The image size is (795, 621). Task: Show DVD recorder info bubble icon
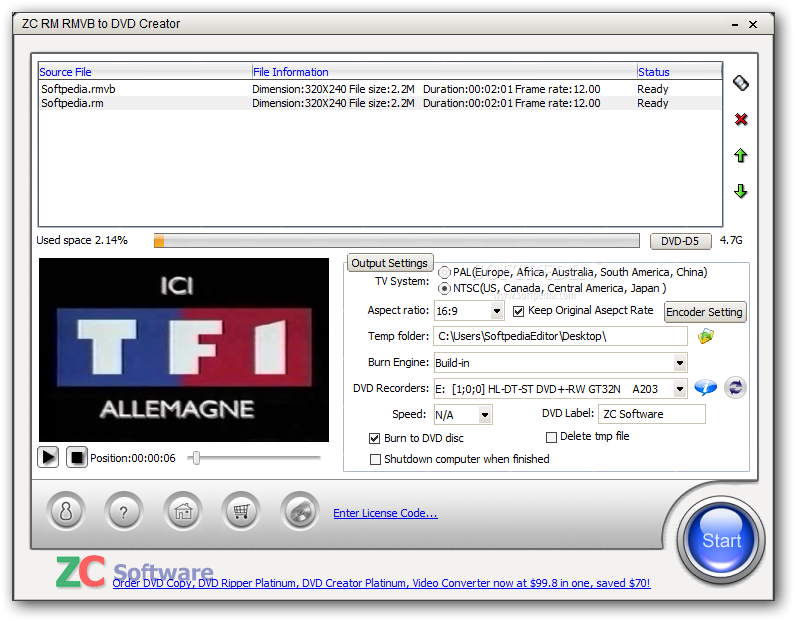click(x=706, y=388)
